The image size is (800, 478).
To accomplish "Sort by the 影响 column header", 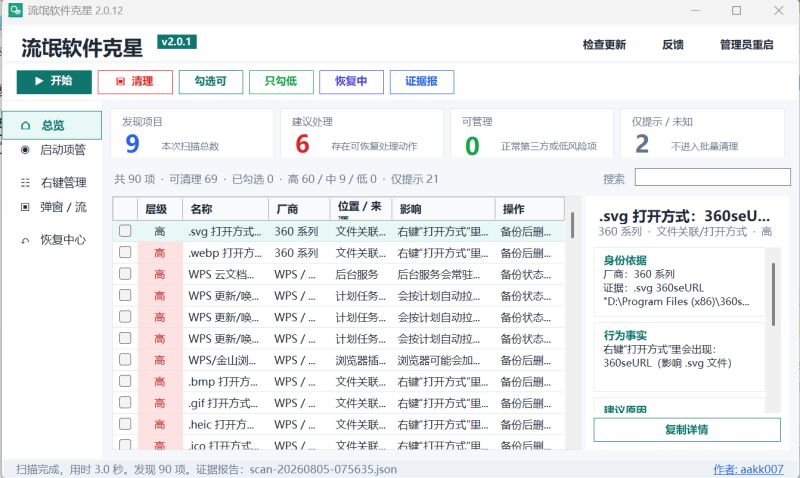I will [443, 209].
